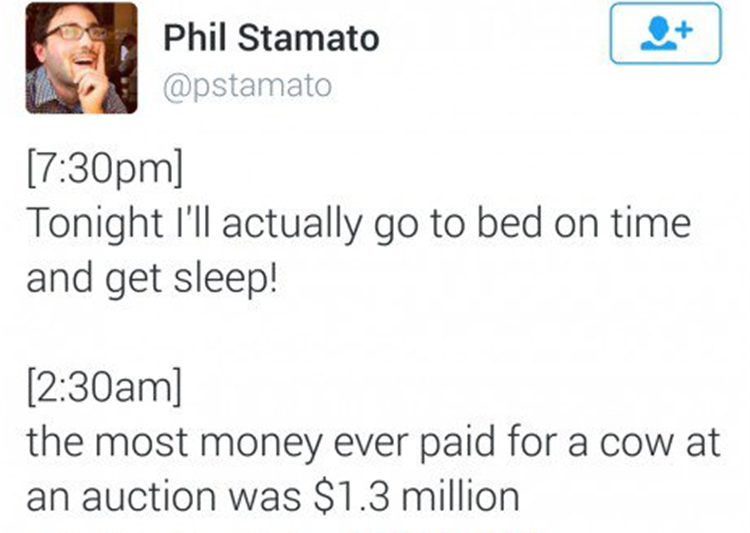Click the Phil Stamato display name

pyautogui.click(x=271, y=38)
